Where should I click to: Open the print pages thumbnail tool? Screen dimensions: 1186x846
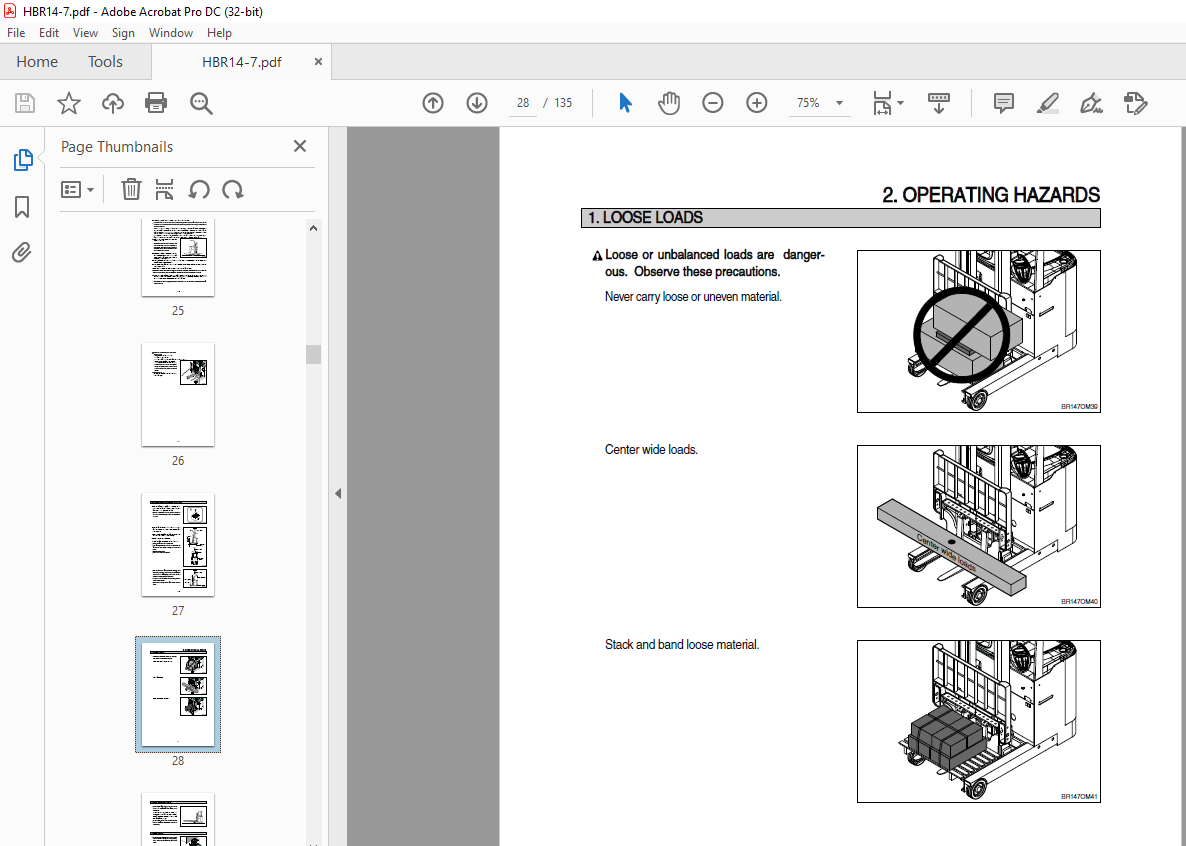[164, 189]
